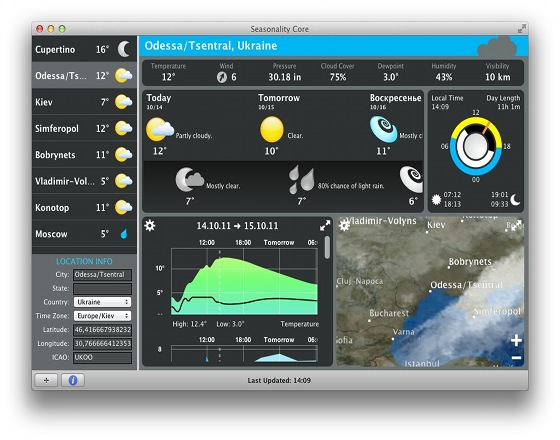
Task: Click the graph panel vertical scrollbar
Action: [327, 248]
